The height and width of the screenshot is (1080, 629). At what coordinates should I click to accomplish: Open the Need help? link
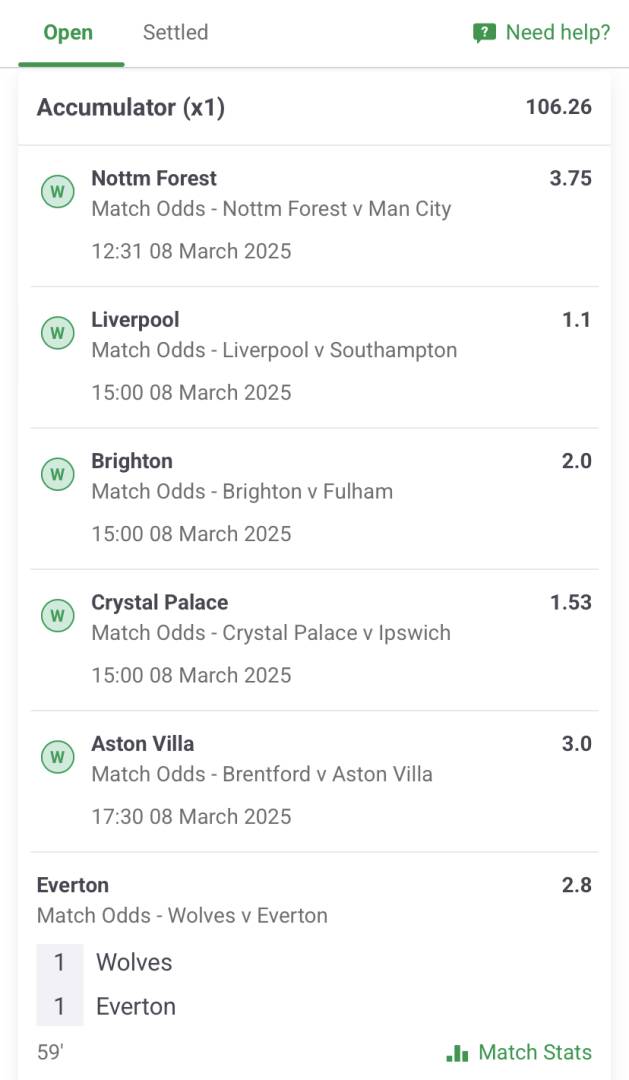coord(557,33)
